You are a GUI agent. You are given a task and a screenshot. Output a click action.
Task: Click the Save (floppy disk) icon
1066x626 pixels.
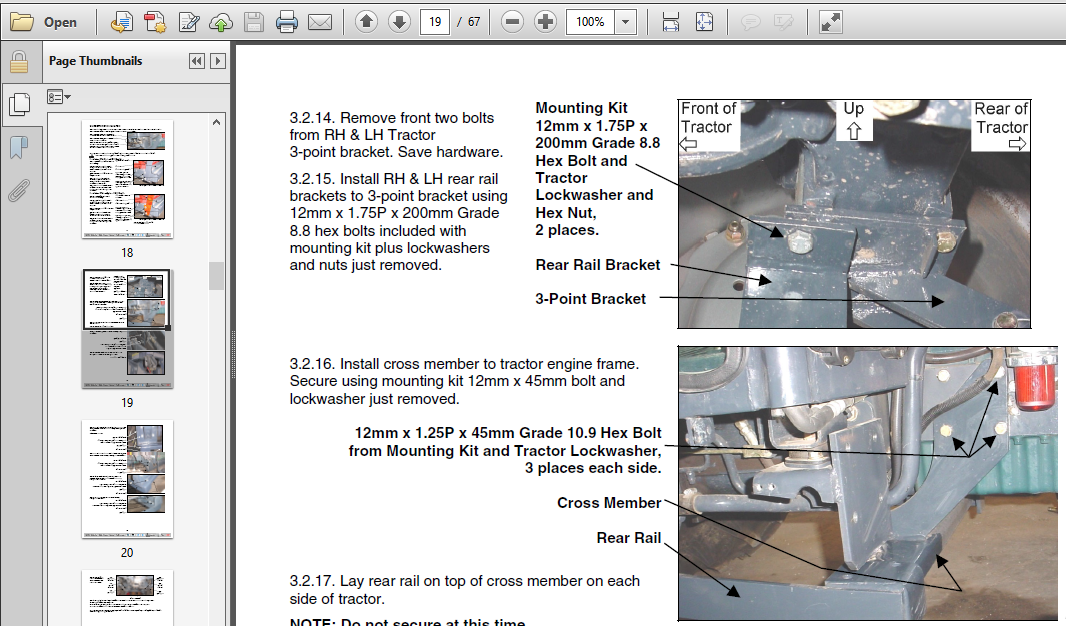254,22
